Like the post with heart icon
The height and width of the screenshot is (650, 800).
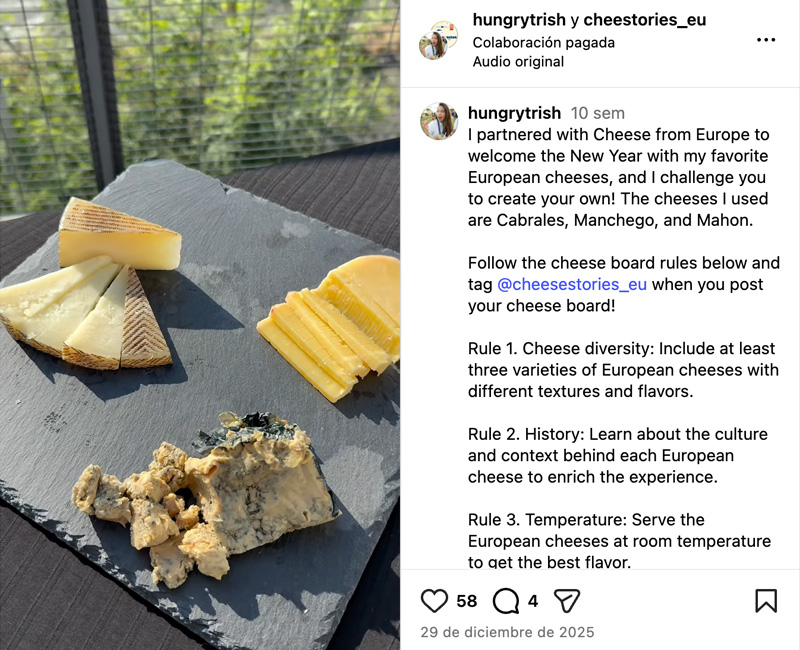[x=434, y=601]
